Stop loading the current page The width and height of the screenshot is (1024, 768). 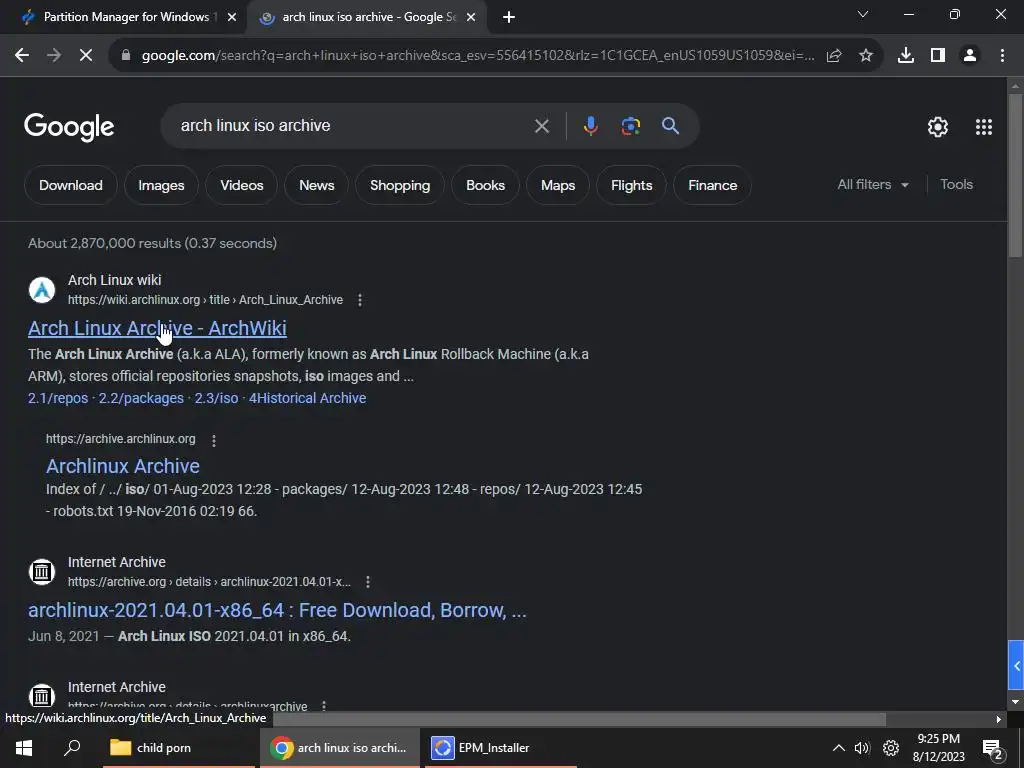coord(86,56)
